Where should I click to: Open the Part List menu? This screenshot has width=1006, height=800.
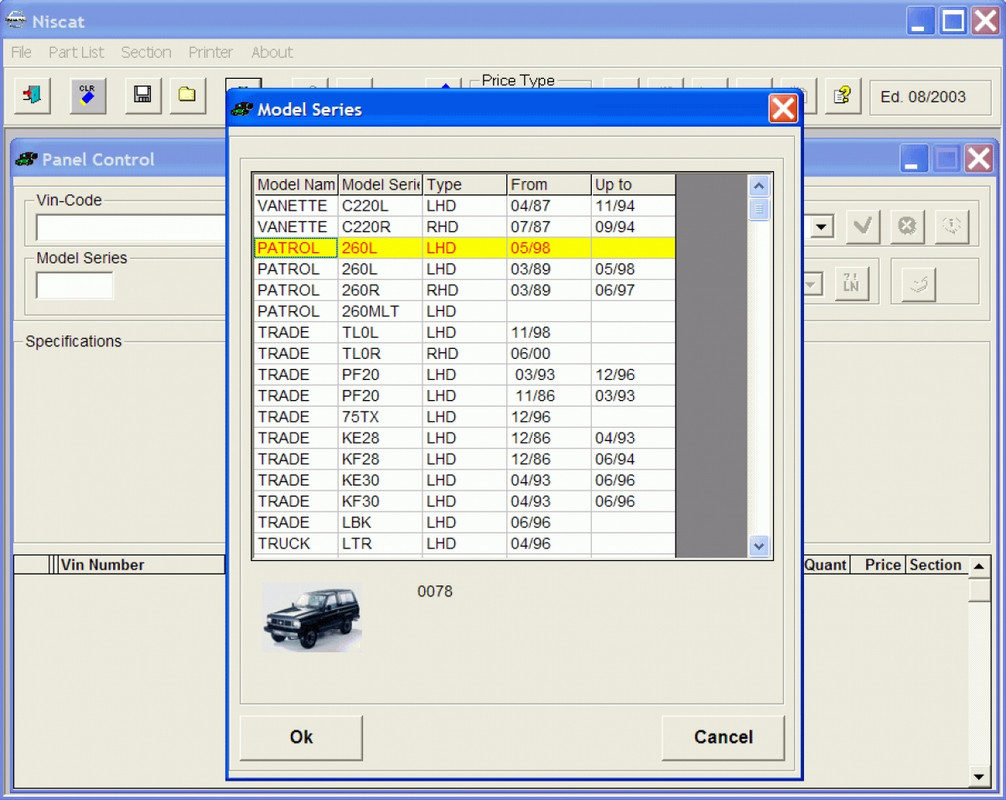click(76, 52)
